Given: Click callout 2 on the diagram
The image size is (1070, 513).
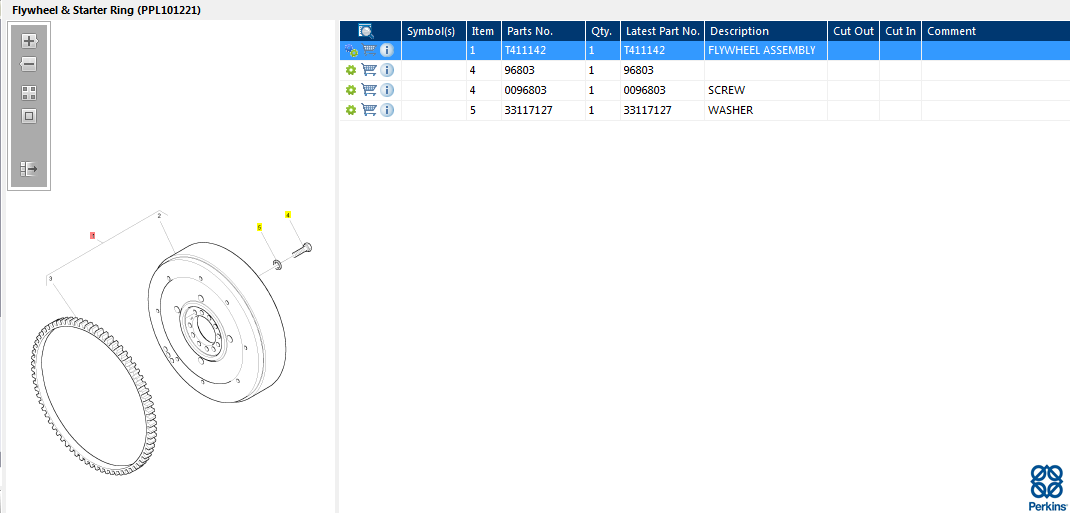Looking at the screenshot, I should pyautogui.click(x=159, y=216).
